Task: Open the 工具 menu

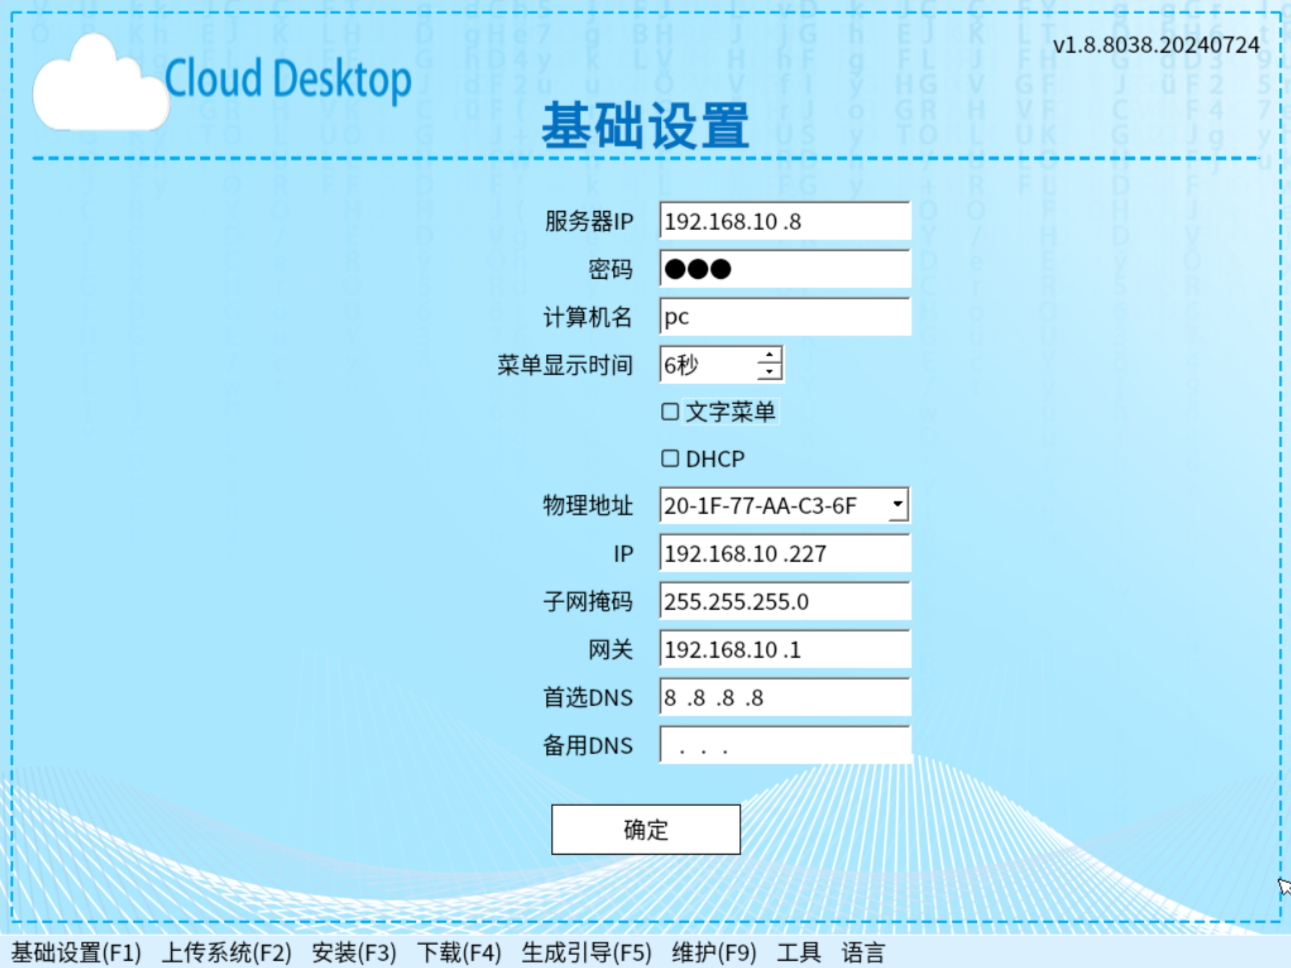Action: 799,953
